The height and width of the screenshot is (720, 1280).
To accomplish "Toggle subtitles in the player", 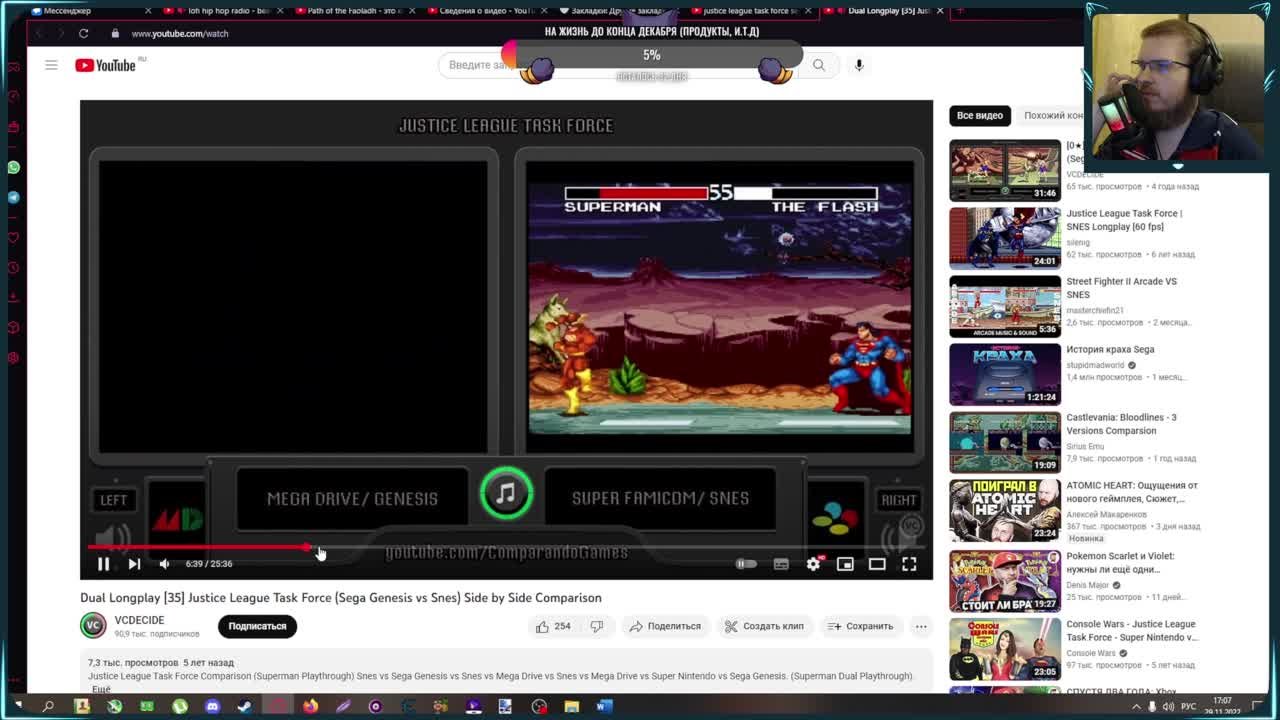I will [781, 564].
